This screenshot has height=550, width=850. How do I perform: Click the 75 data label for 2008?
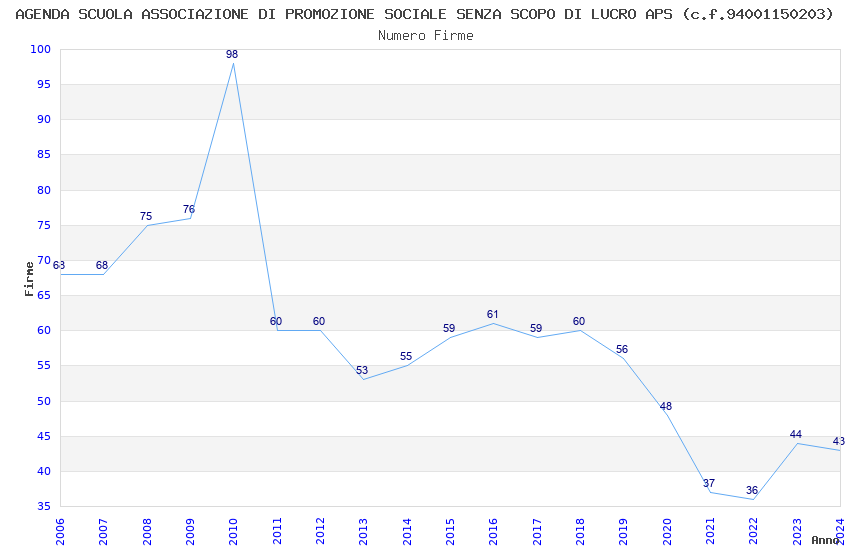pyautogui.click(x=146, y=216)
